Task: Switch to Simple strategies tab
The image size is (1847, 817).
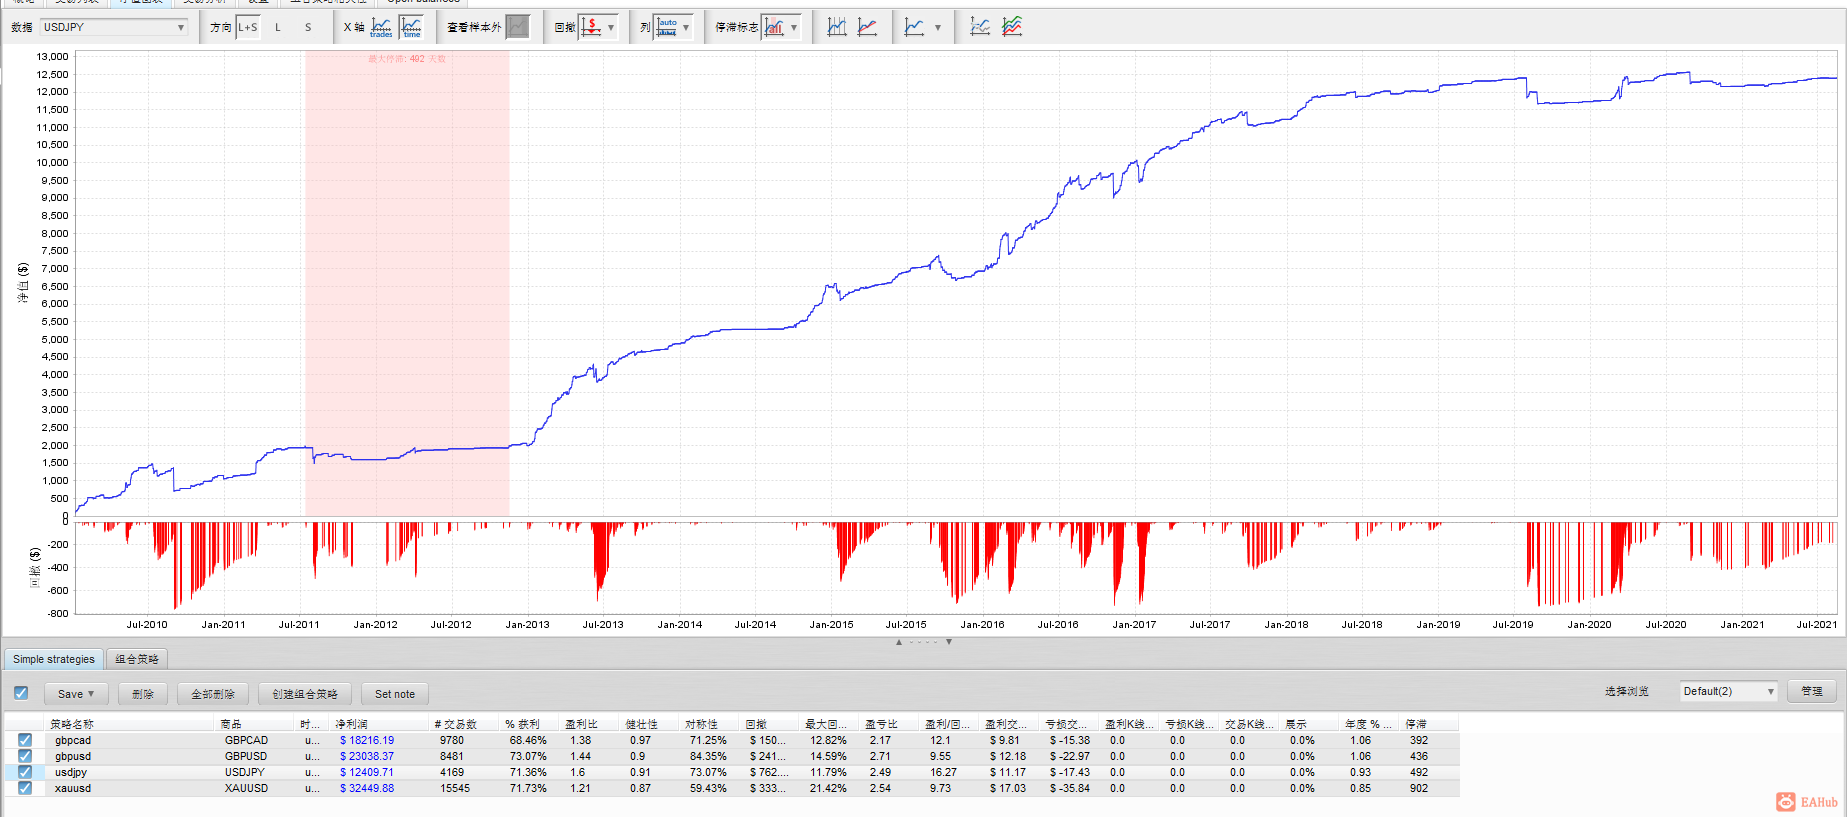Action: click(54, 659)
